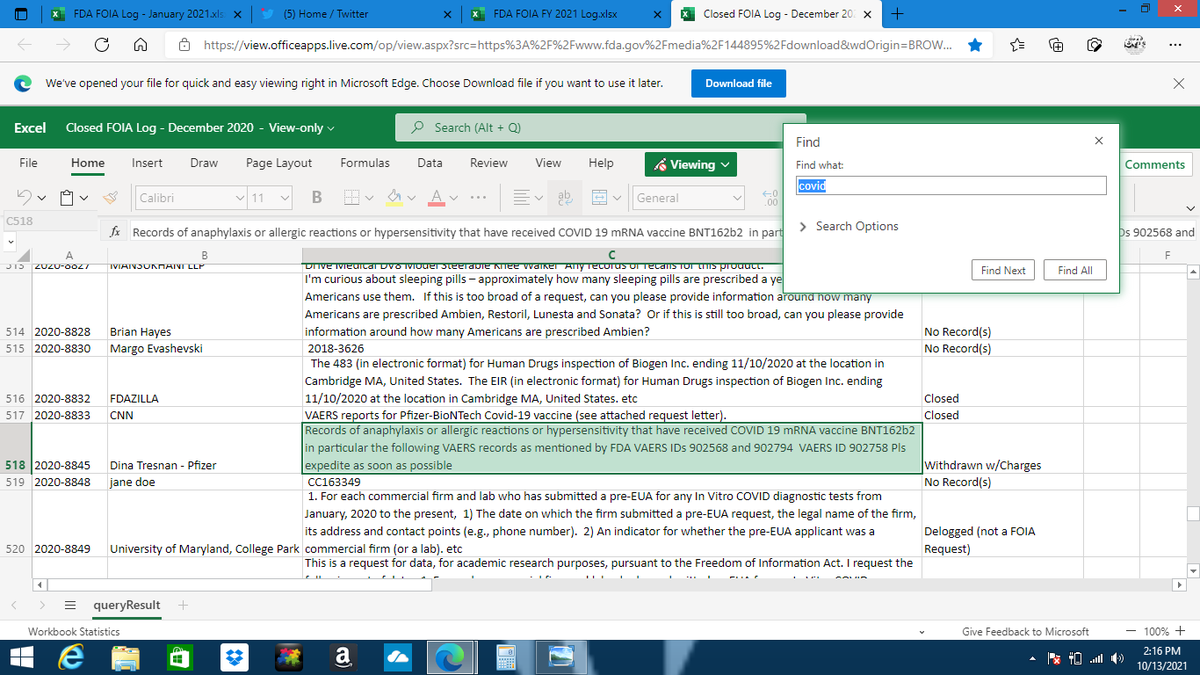
Task: Click the fx insert function icon
Action: [117, 233]
